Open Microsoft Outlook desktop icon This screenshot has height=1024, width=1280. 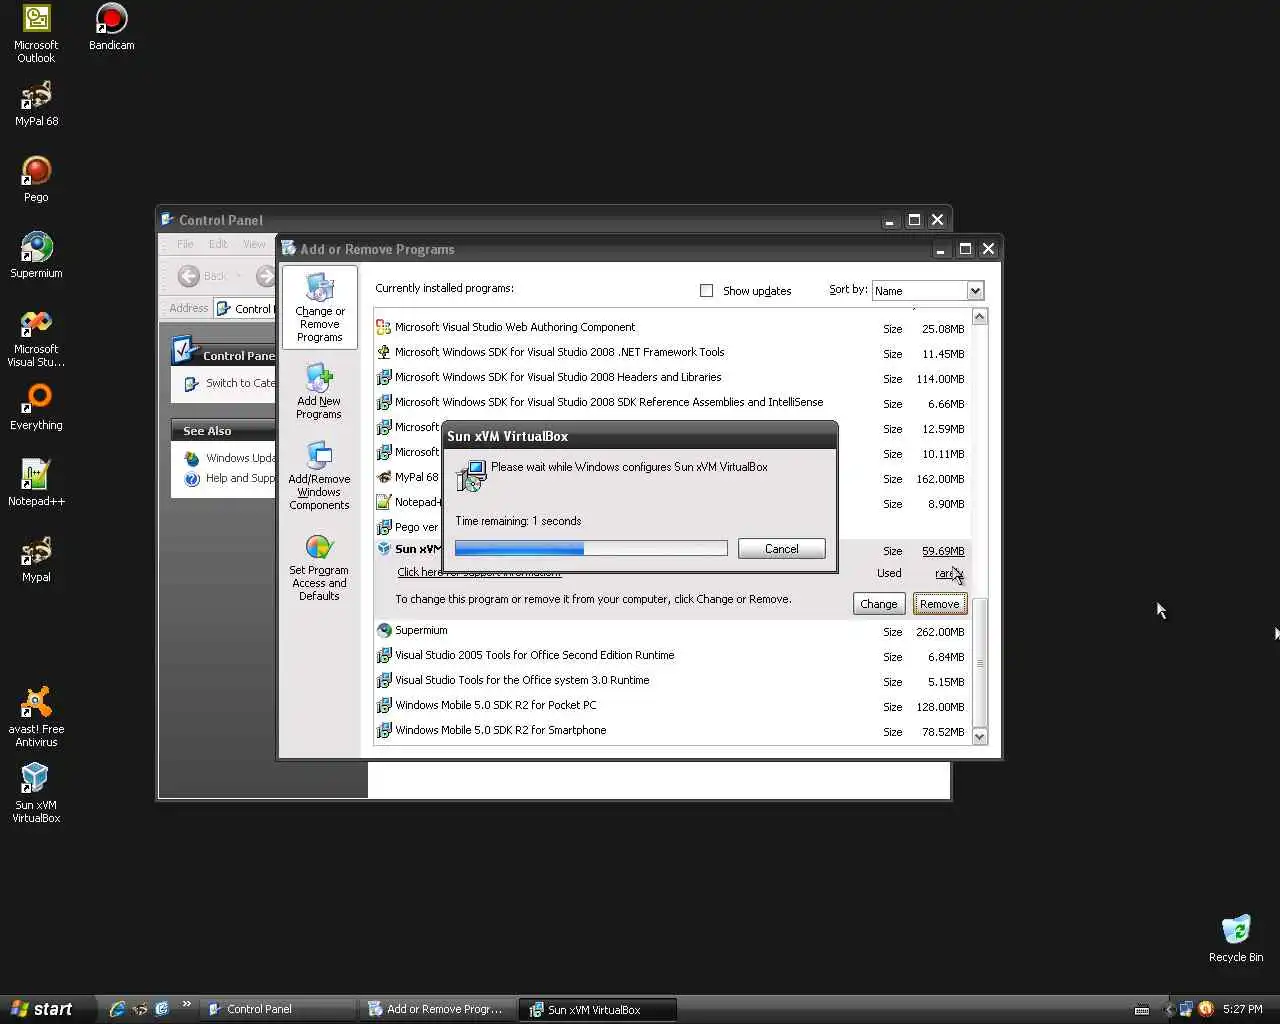coord(36,33)
